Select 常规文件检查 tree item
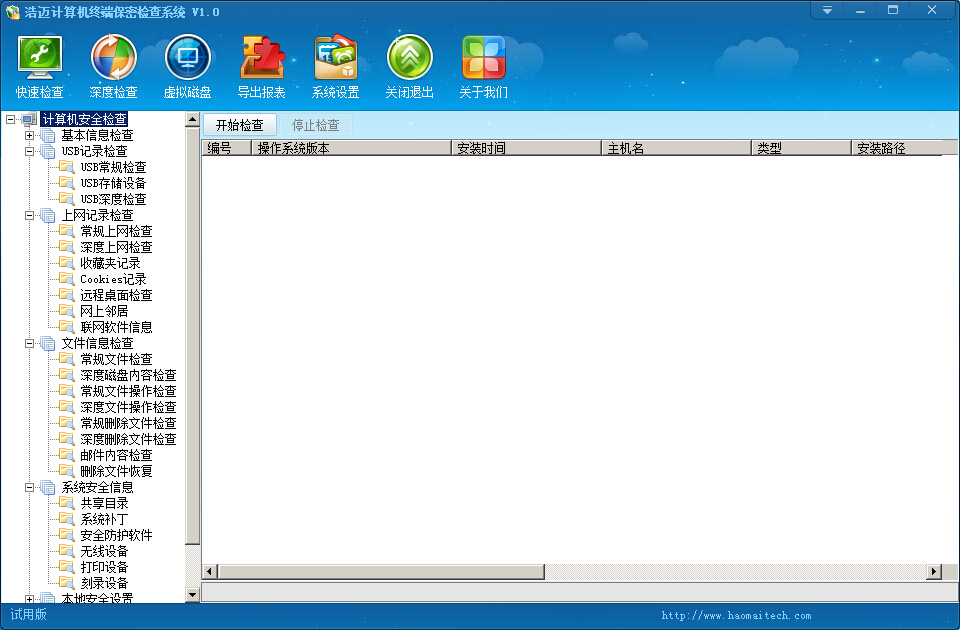This screenshot has height=630, width=960. (x=116, y=359)
